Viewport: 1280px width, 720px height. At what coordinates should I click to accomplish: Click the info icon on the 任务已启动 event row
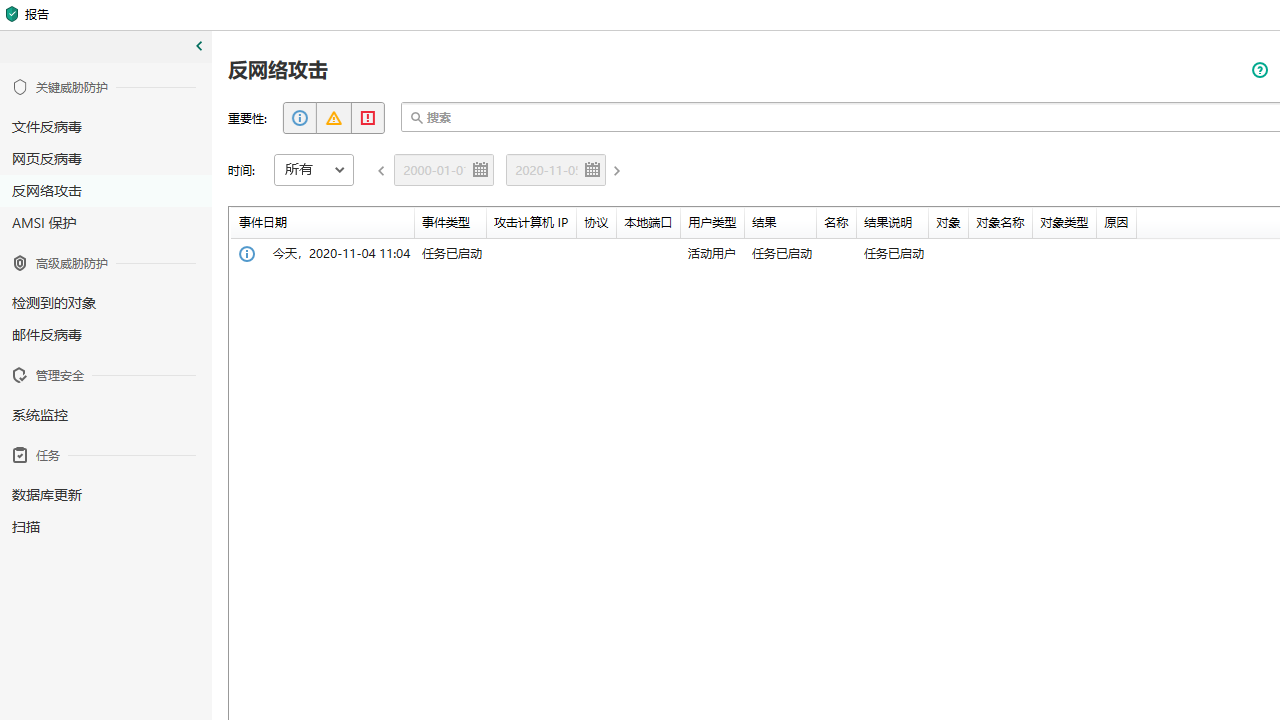(x=247, y=254)
